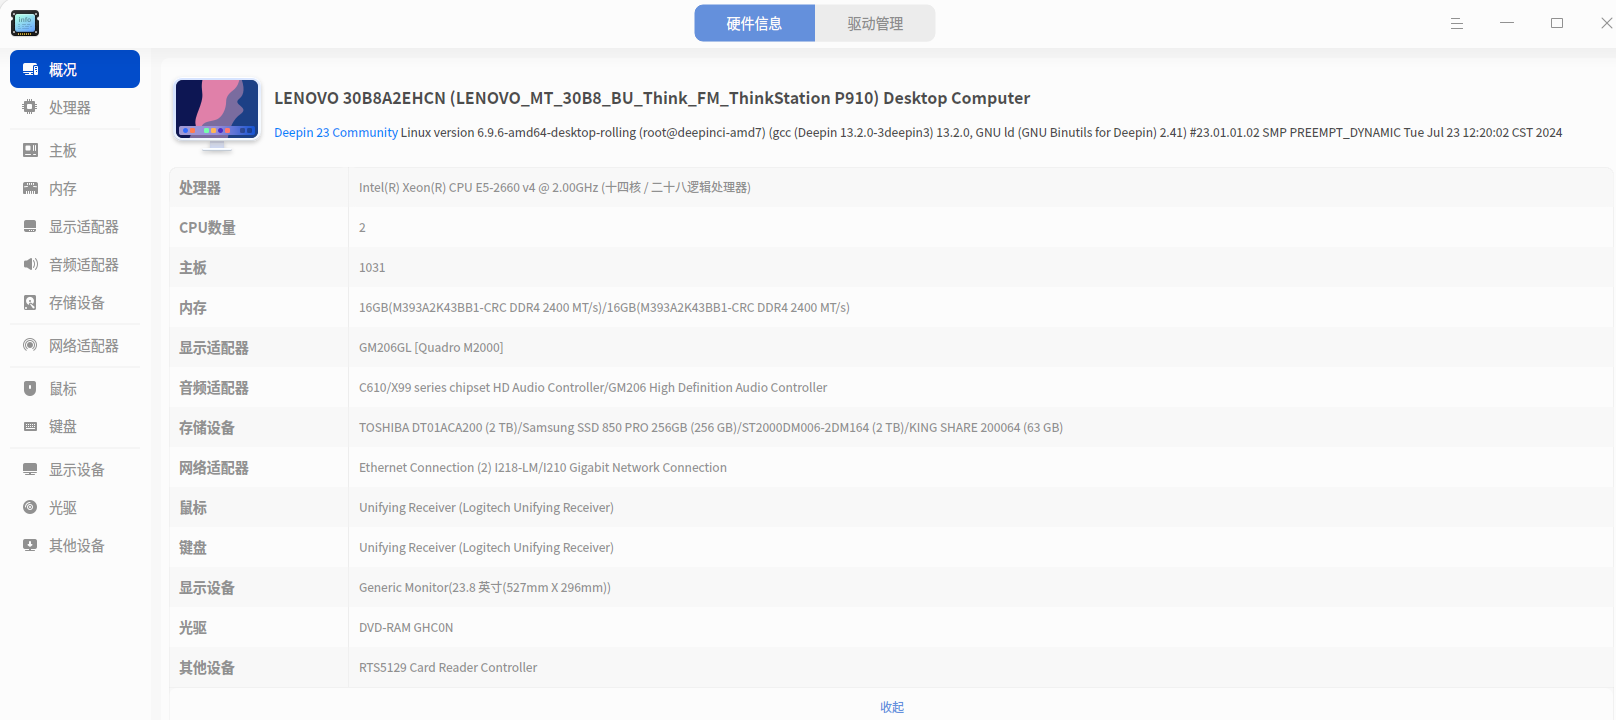Open the 其他设备 other devices icon

coord(30,545)
